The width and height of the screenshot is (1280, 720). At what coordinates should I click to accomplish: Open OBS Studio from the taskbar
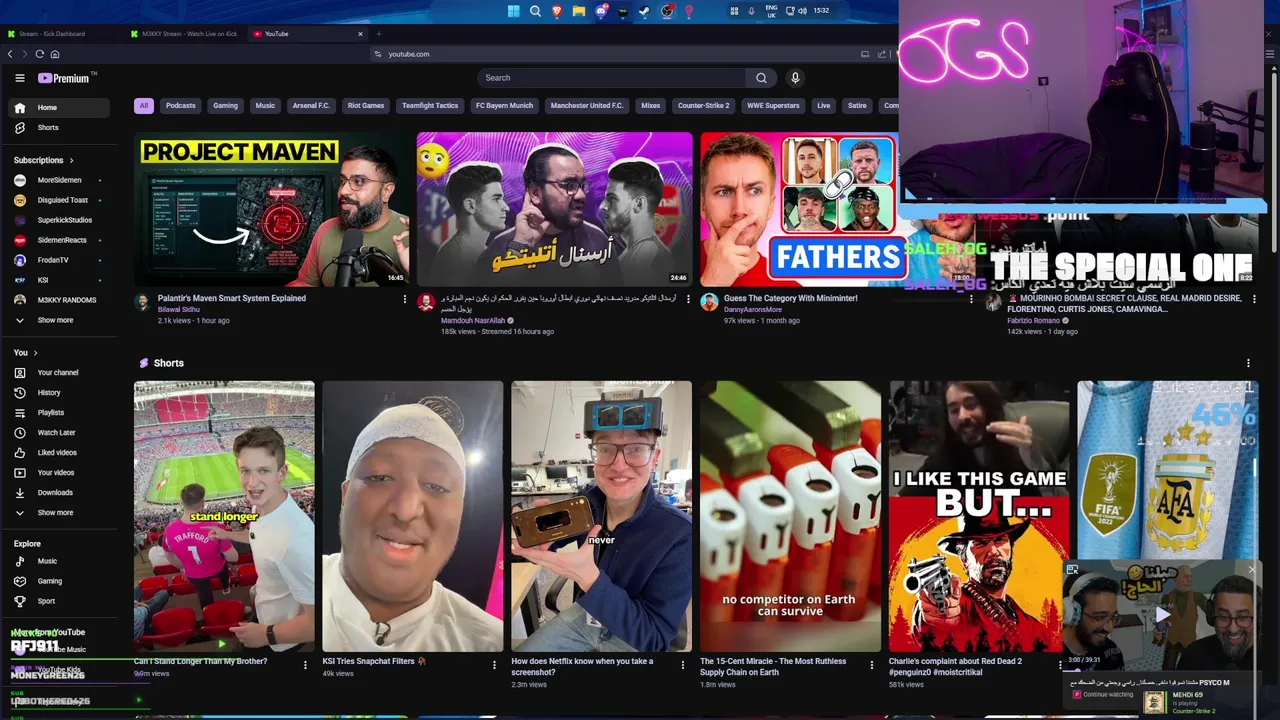tap(667, 11)
